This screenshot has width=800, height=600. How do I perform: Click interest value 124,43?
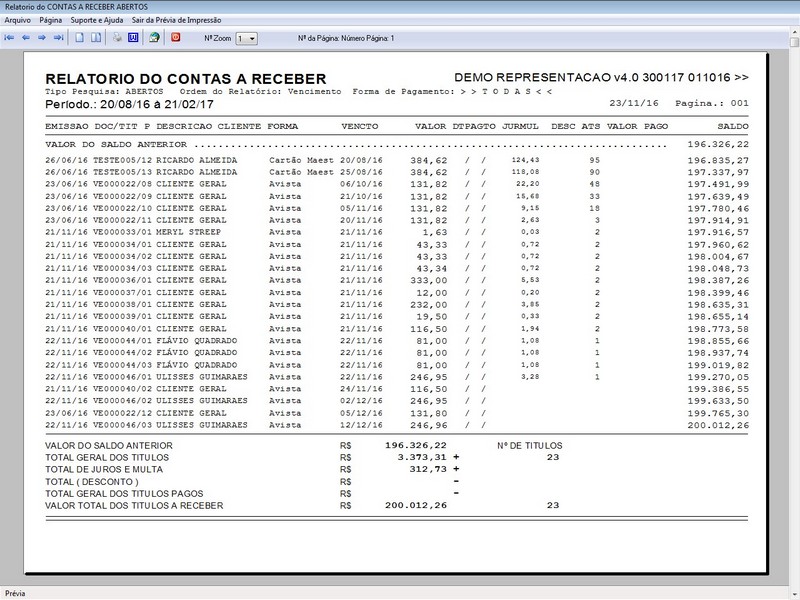tap(526, 160)
